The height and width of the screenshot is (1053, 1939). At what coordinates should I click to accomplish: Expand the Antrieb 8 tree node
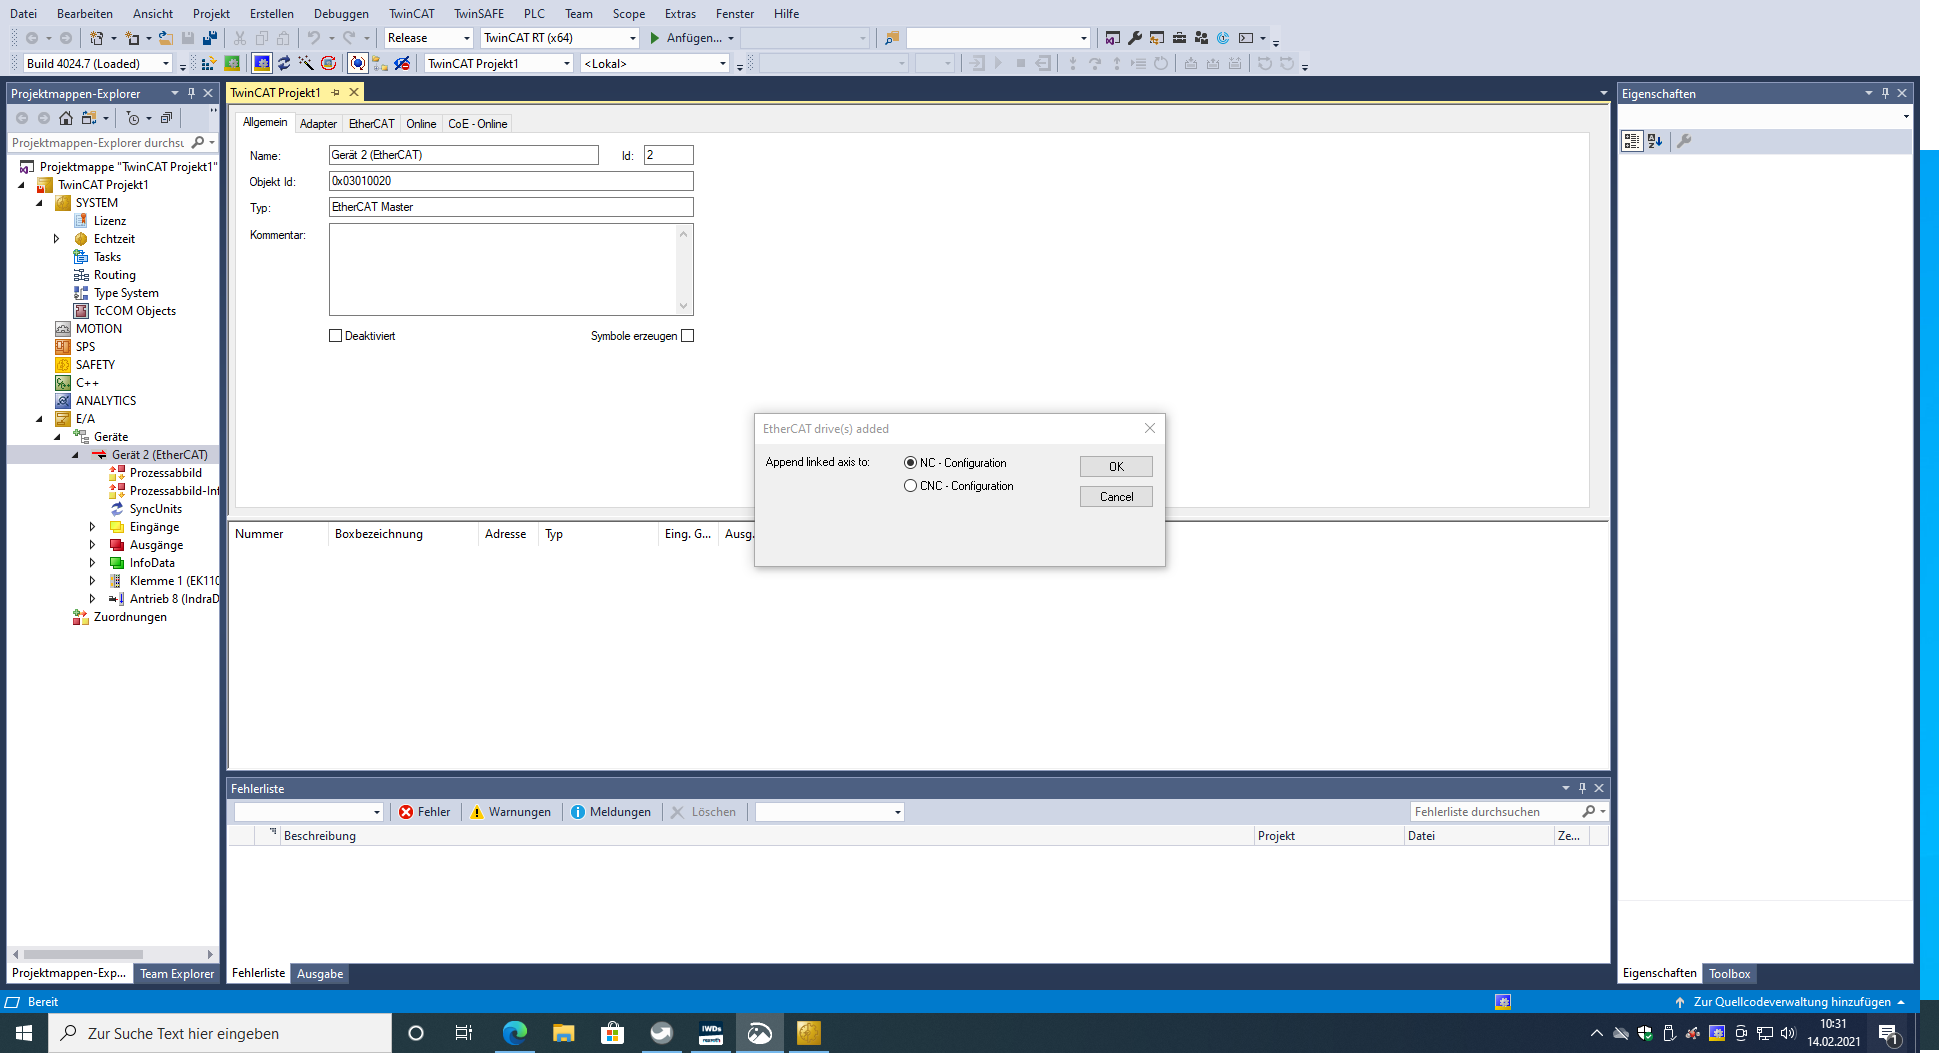point(93,599)
